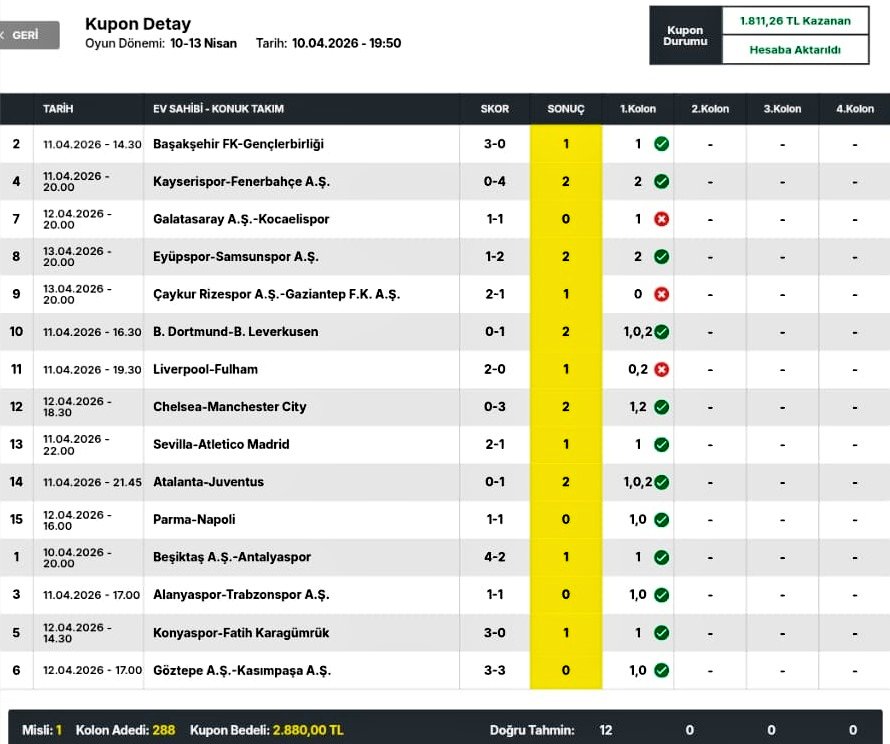Click the 3-3 score for Göztepe-Kasımpaşa

pyautogui.click(x=495, y=670)
